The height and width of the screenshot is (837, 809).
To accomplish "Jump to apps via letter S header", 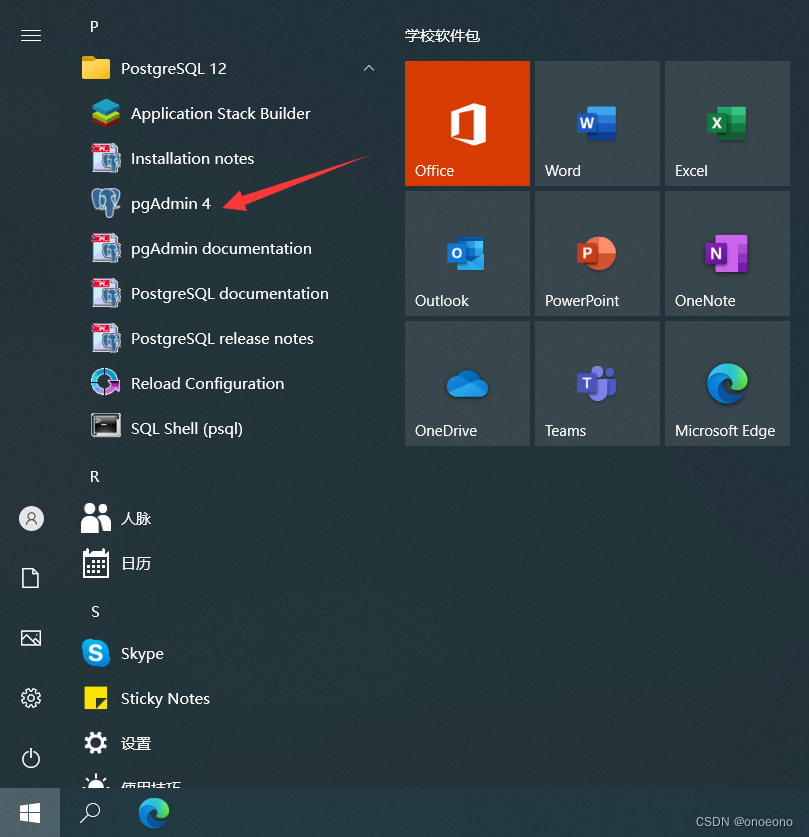I will pos(95,612).
